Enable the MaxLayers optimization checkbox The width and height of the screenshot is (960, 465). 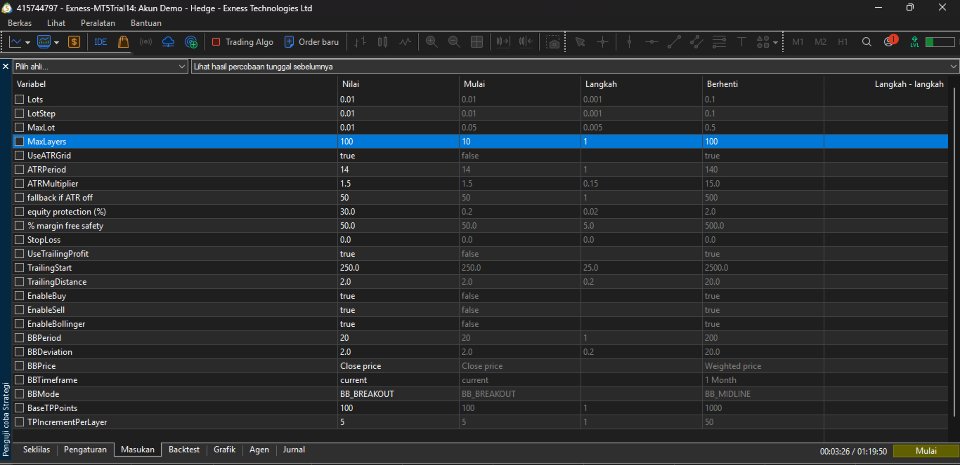[20, 141]
